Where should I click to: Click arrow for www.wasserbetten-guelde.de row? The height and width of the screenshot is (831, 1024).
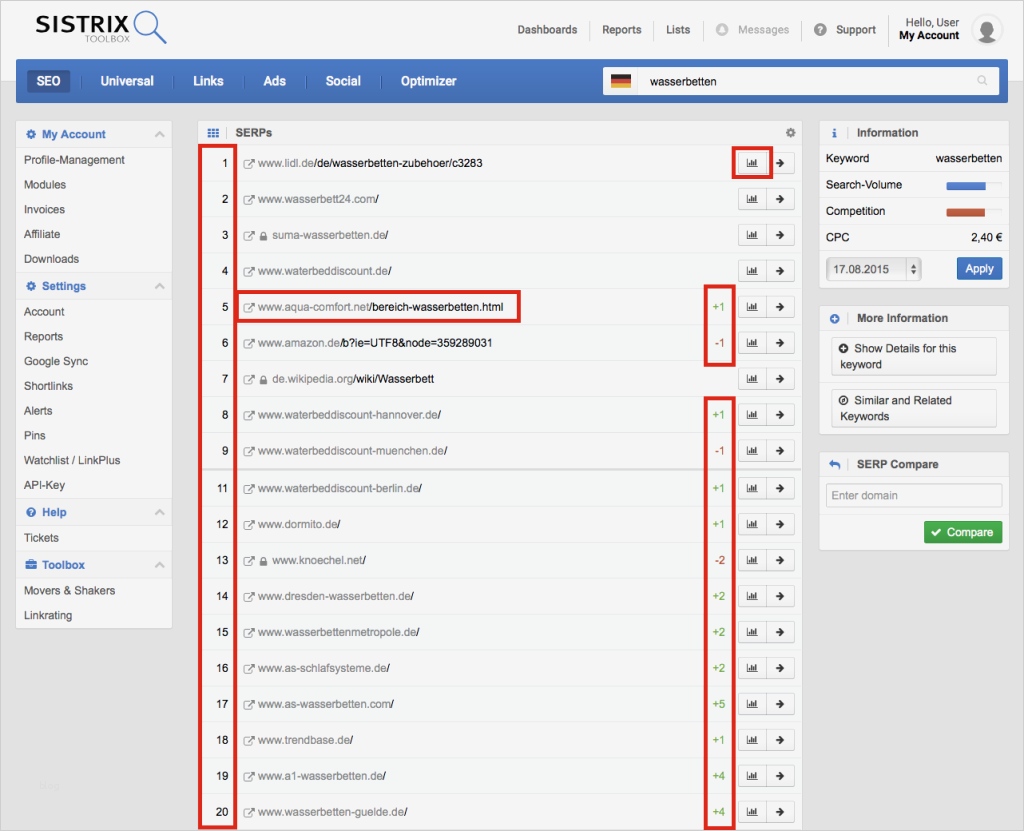point(780,811)
